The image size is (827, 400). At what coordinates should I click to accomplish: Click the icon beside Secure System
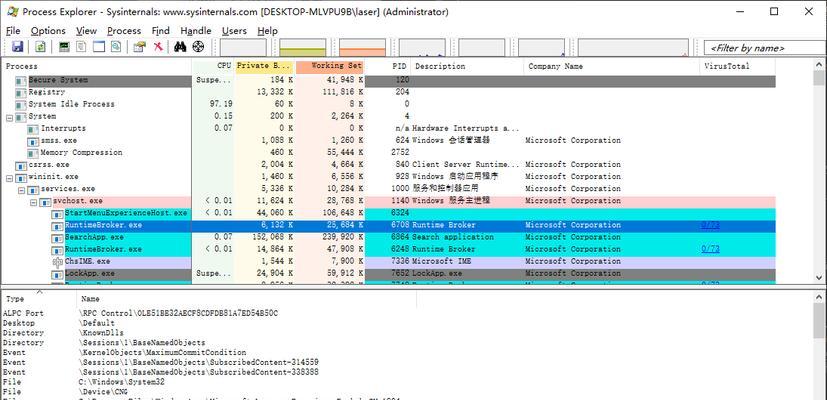tap(21, 81)
